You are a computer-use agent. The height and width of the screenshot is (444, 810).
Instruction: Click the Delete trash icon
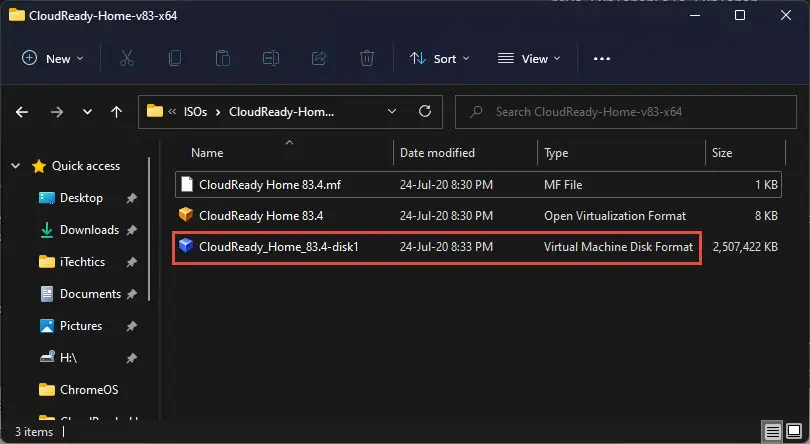click(367, 58)
